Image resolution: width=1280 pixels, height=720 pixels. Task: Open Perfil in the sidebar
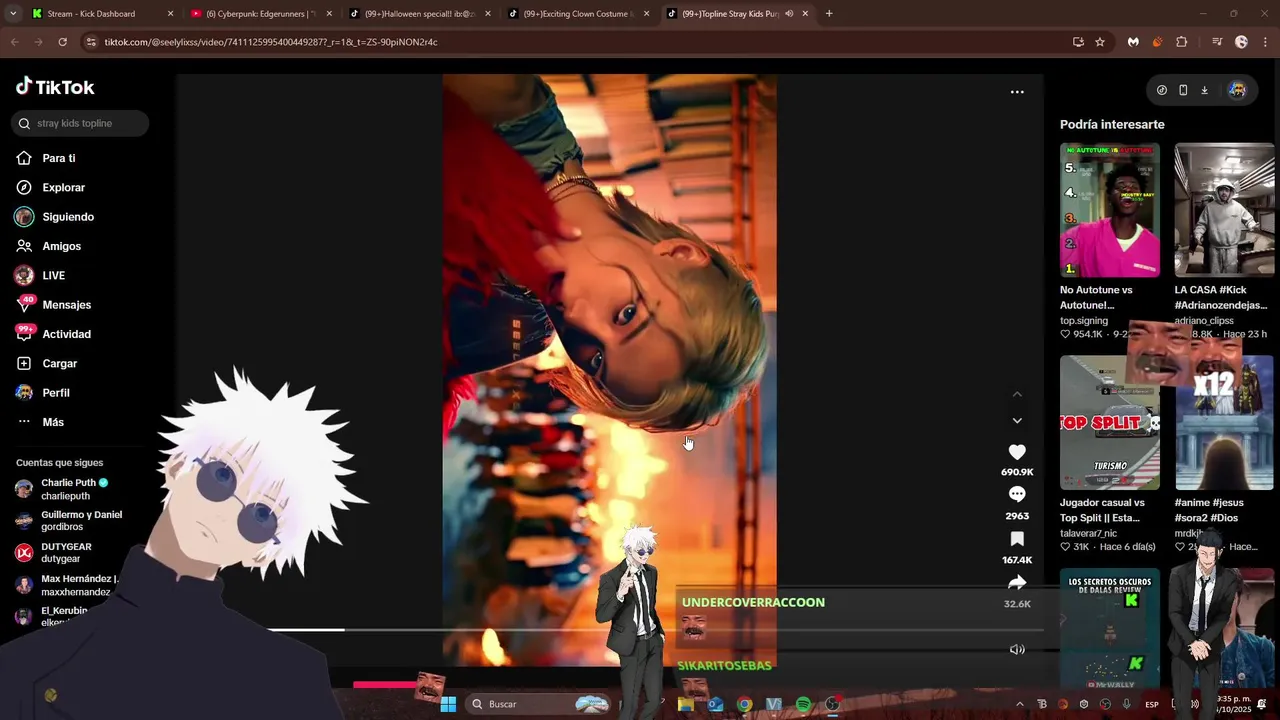[55, 393]
